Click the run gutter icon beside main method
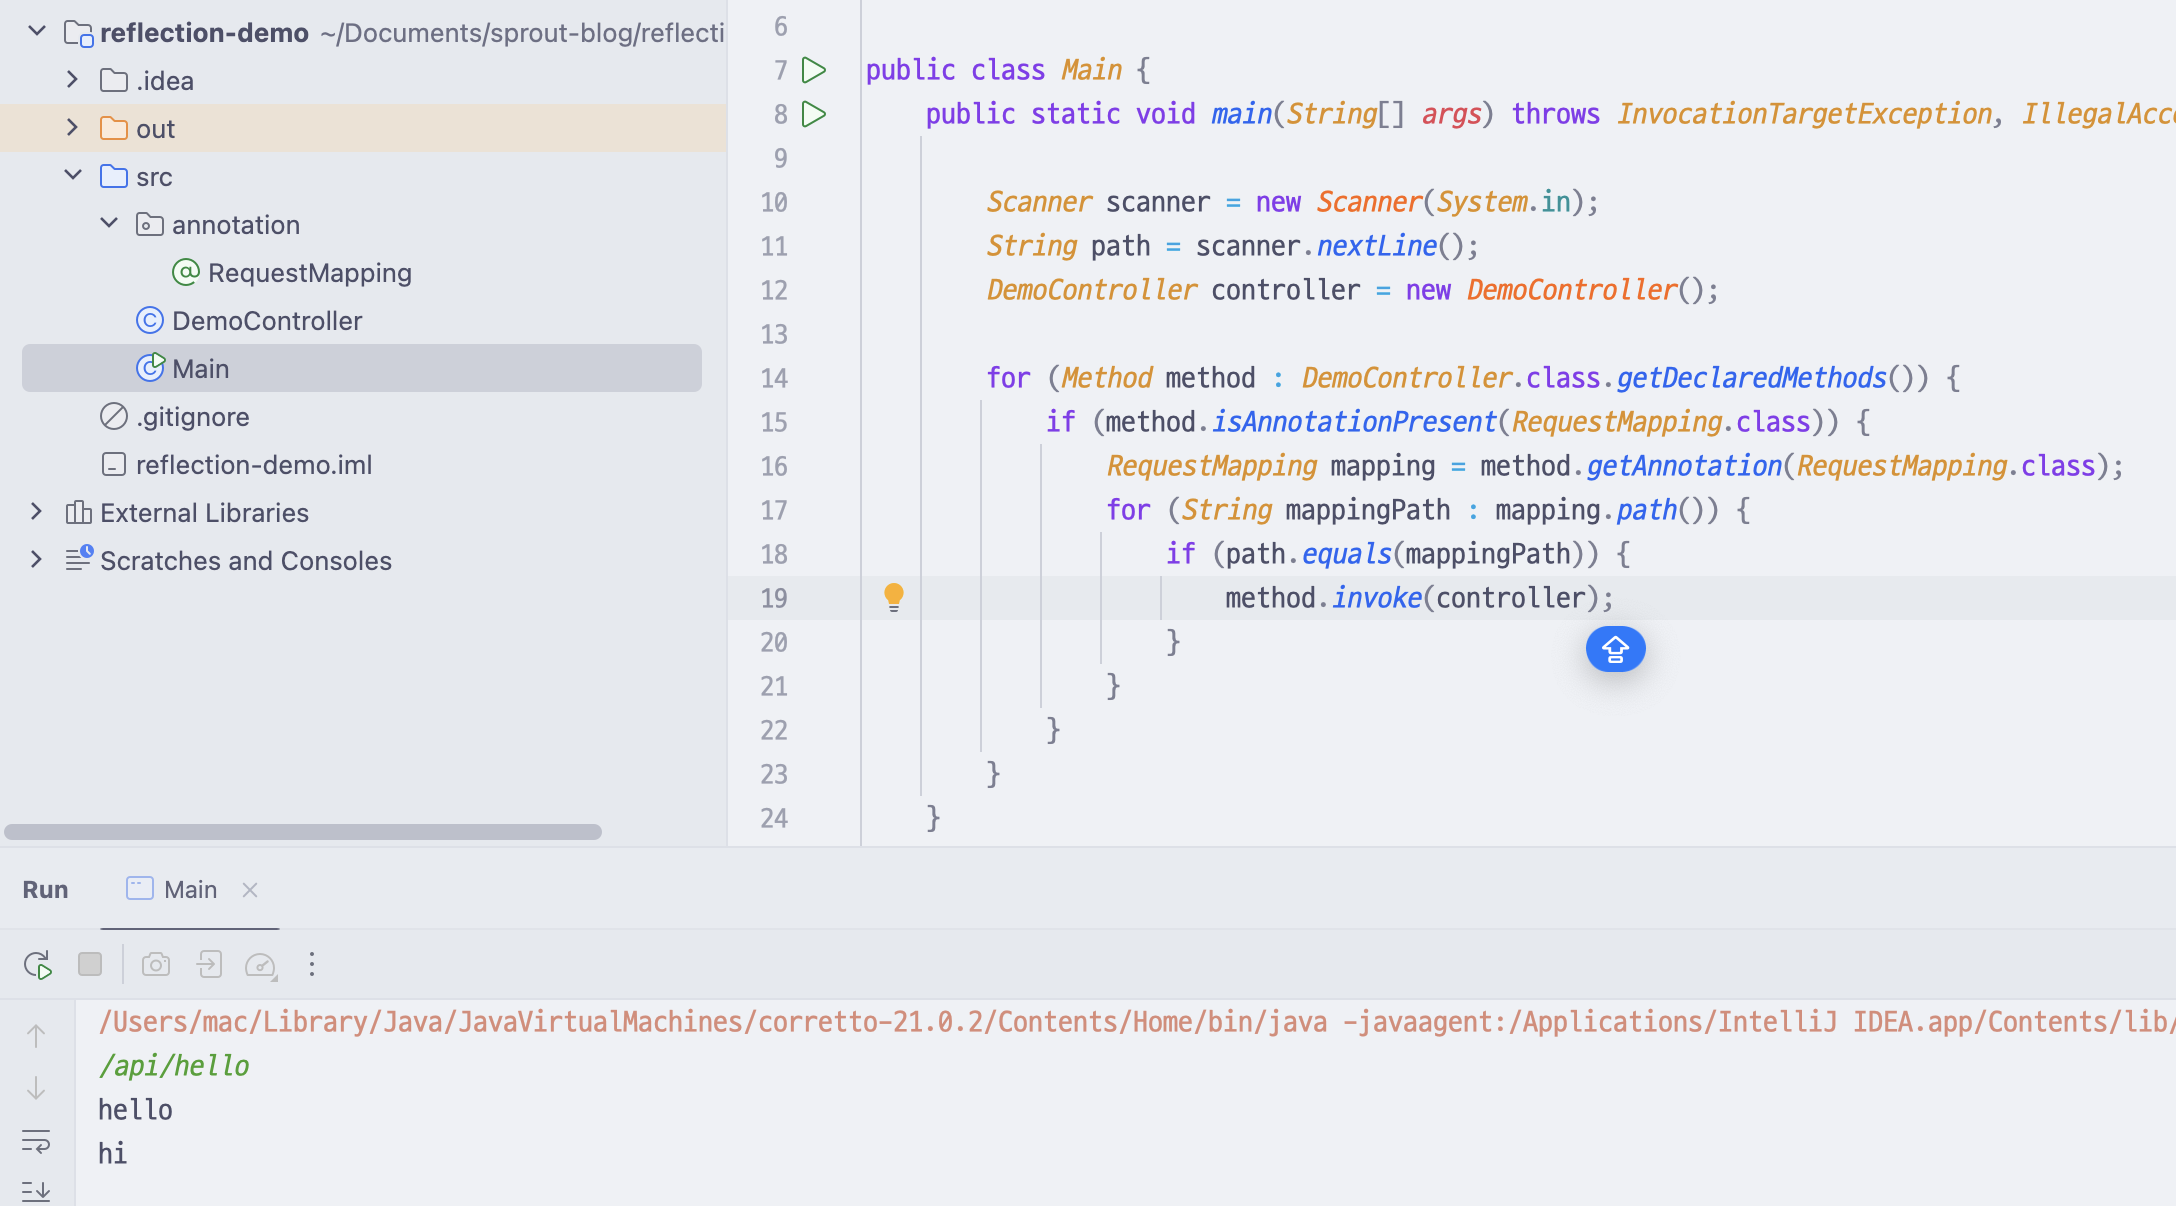The width and height of the screenshot is (2176, 1206). (814, 114)
